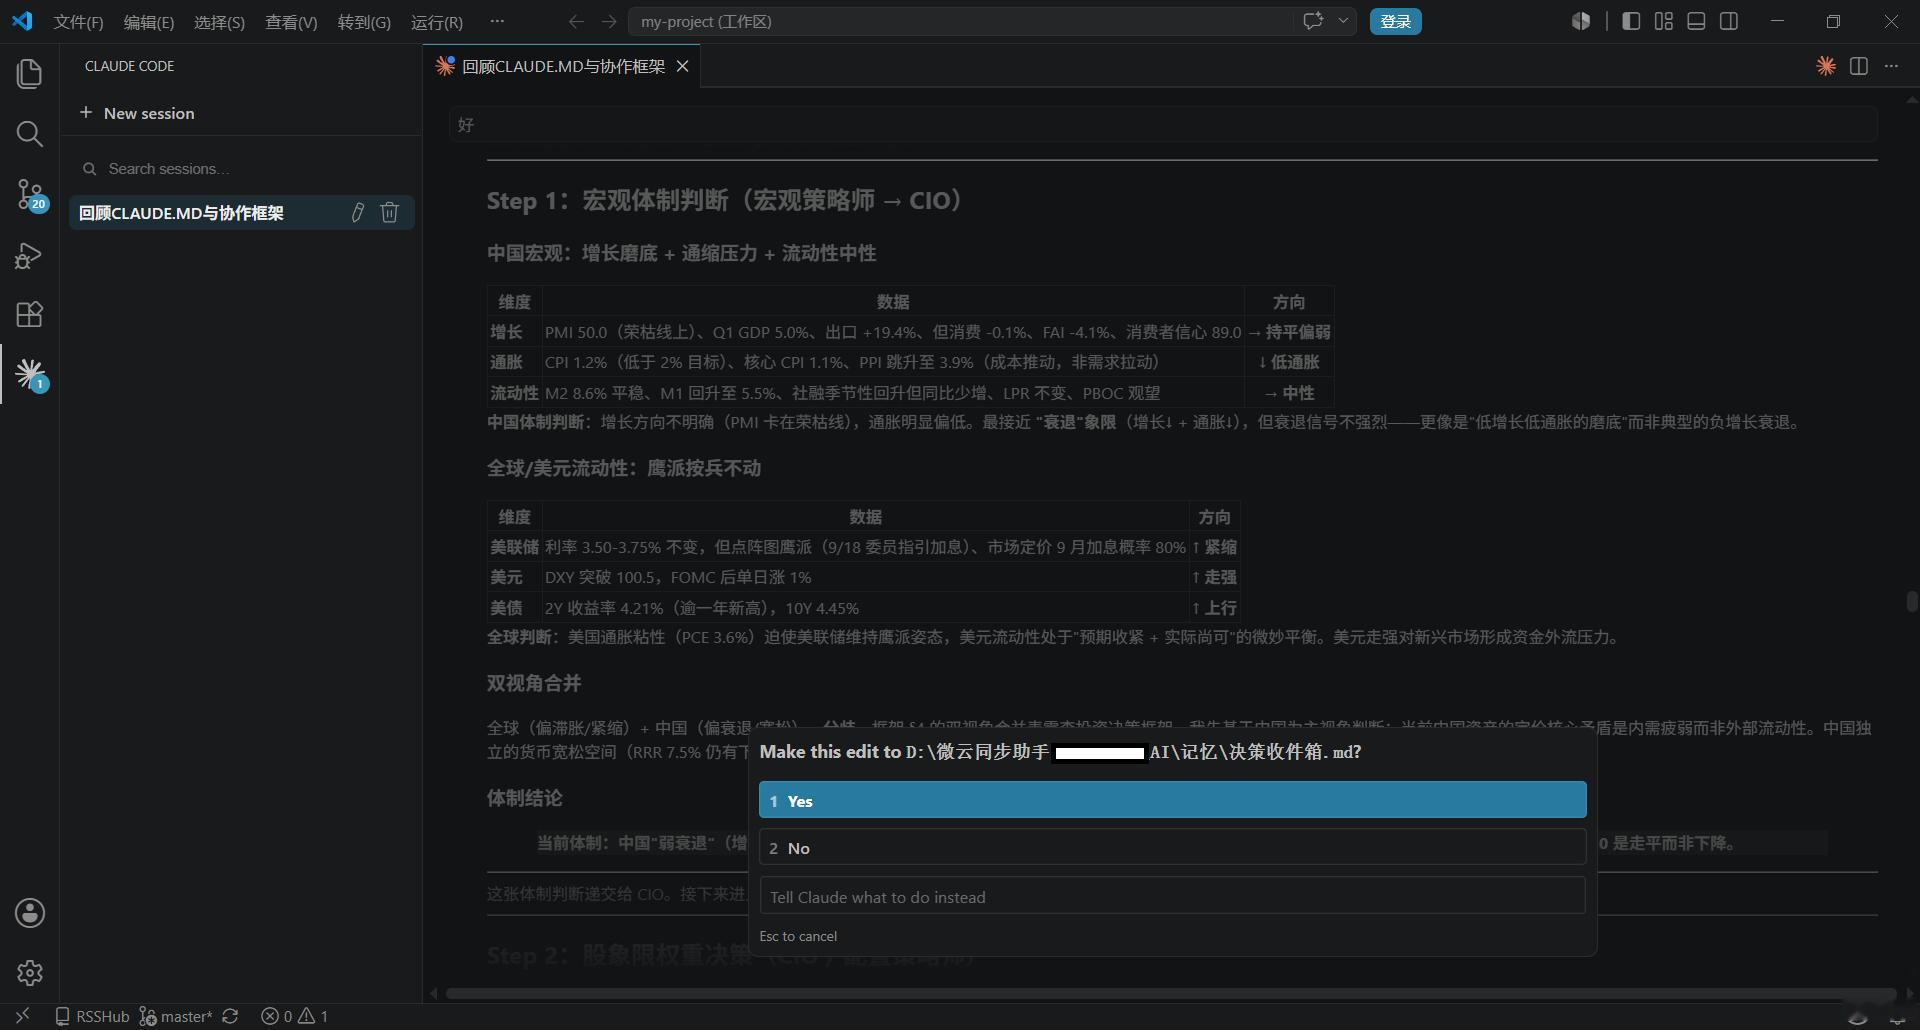Go forward in navigation history
This screenshot has width=1920, height=1030.
point(609,21)
